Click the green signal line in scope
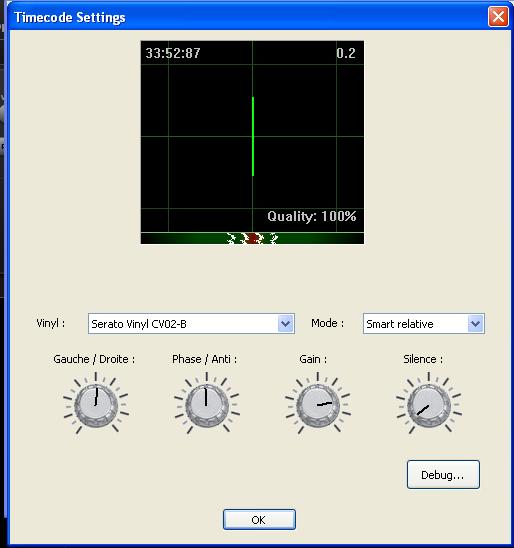Screen dimensions: 514x548 click(x=253, y=136)
